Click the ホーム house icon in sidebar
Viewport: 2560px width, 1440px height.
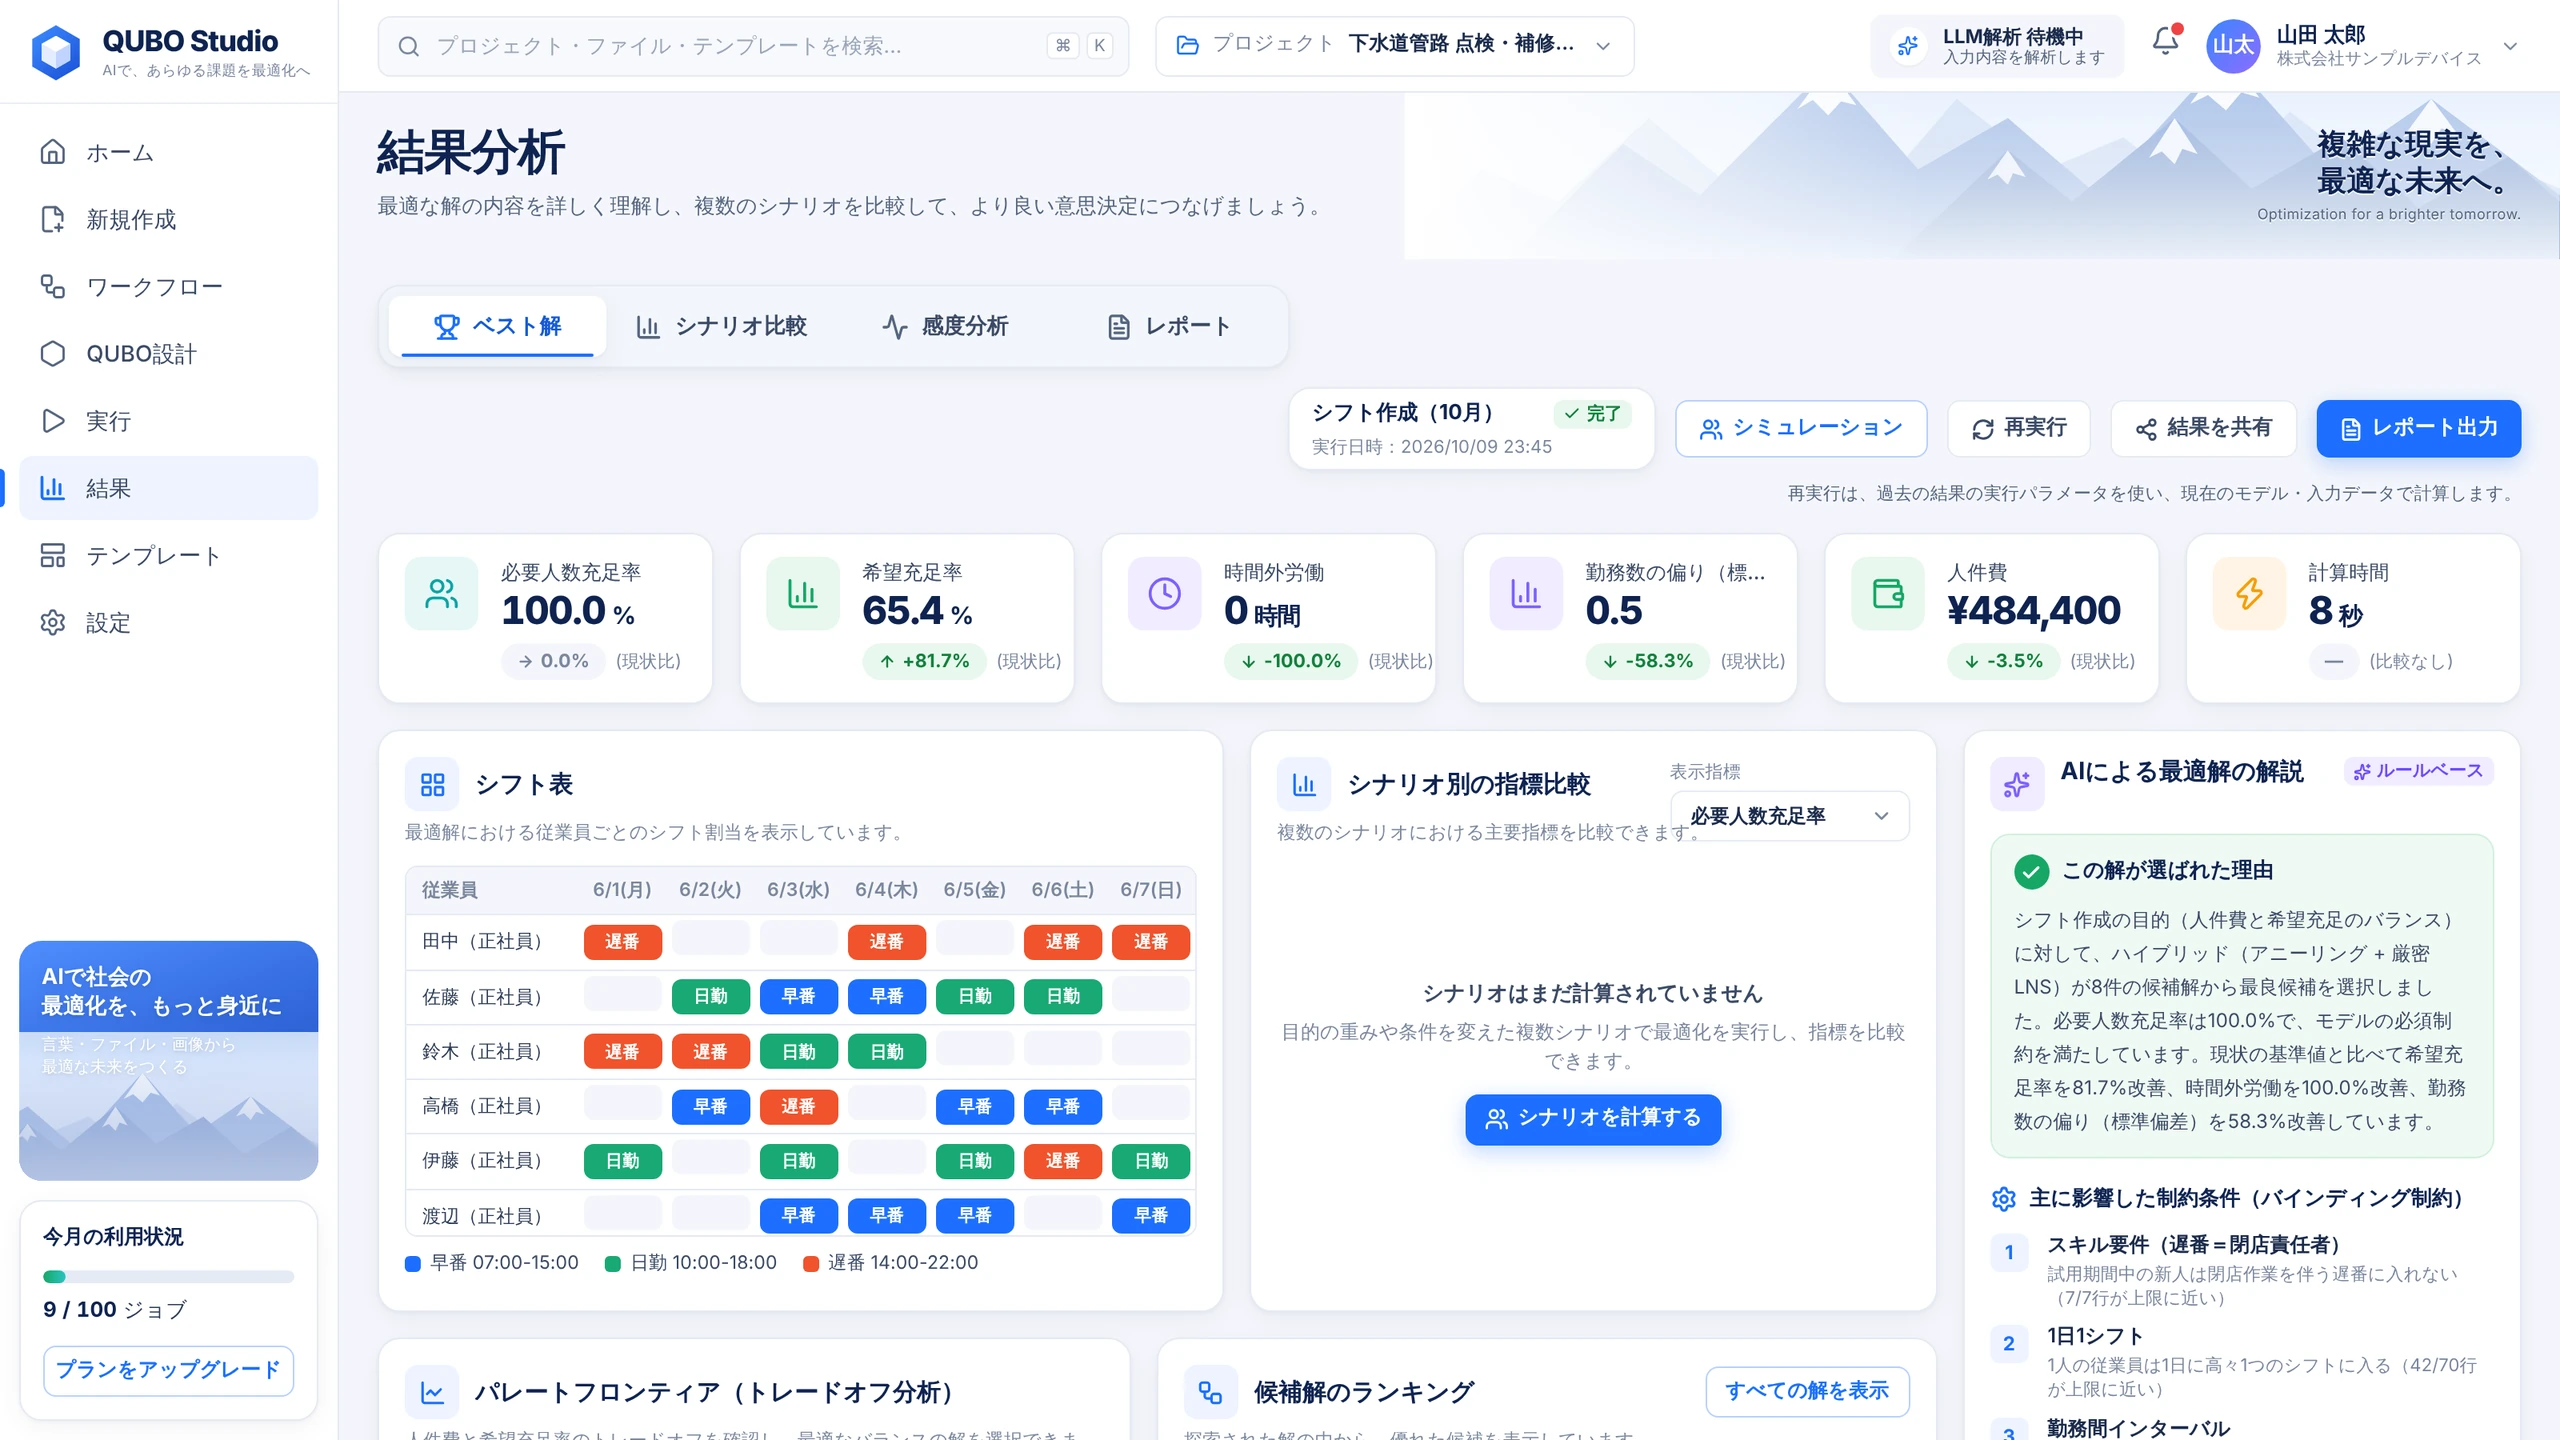pyautogui.click(x=53, y=152)
